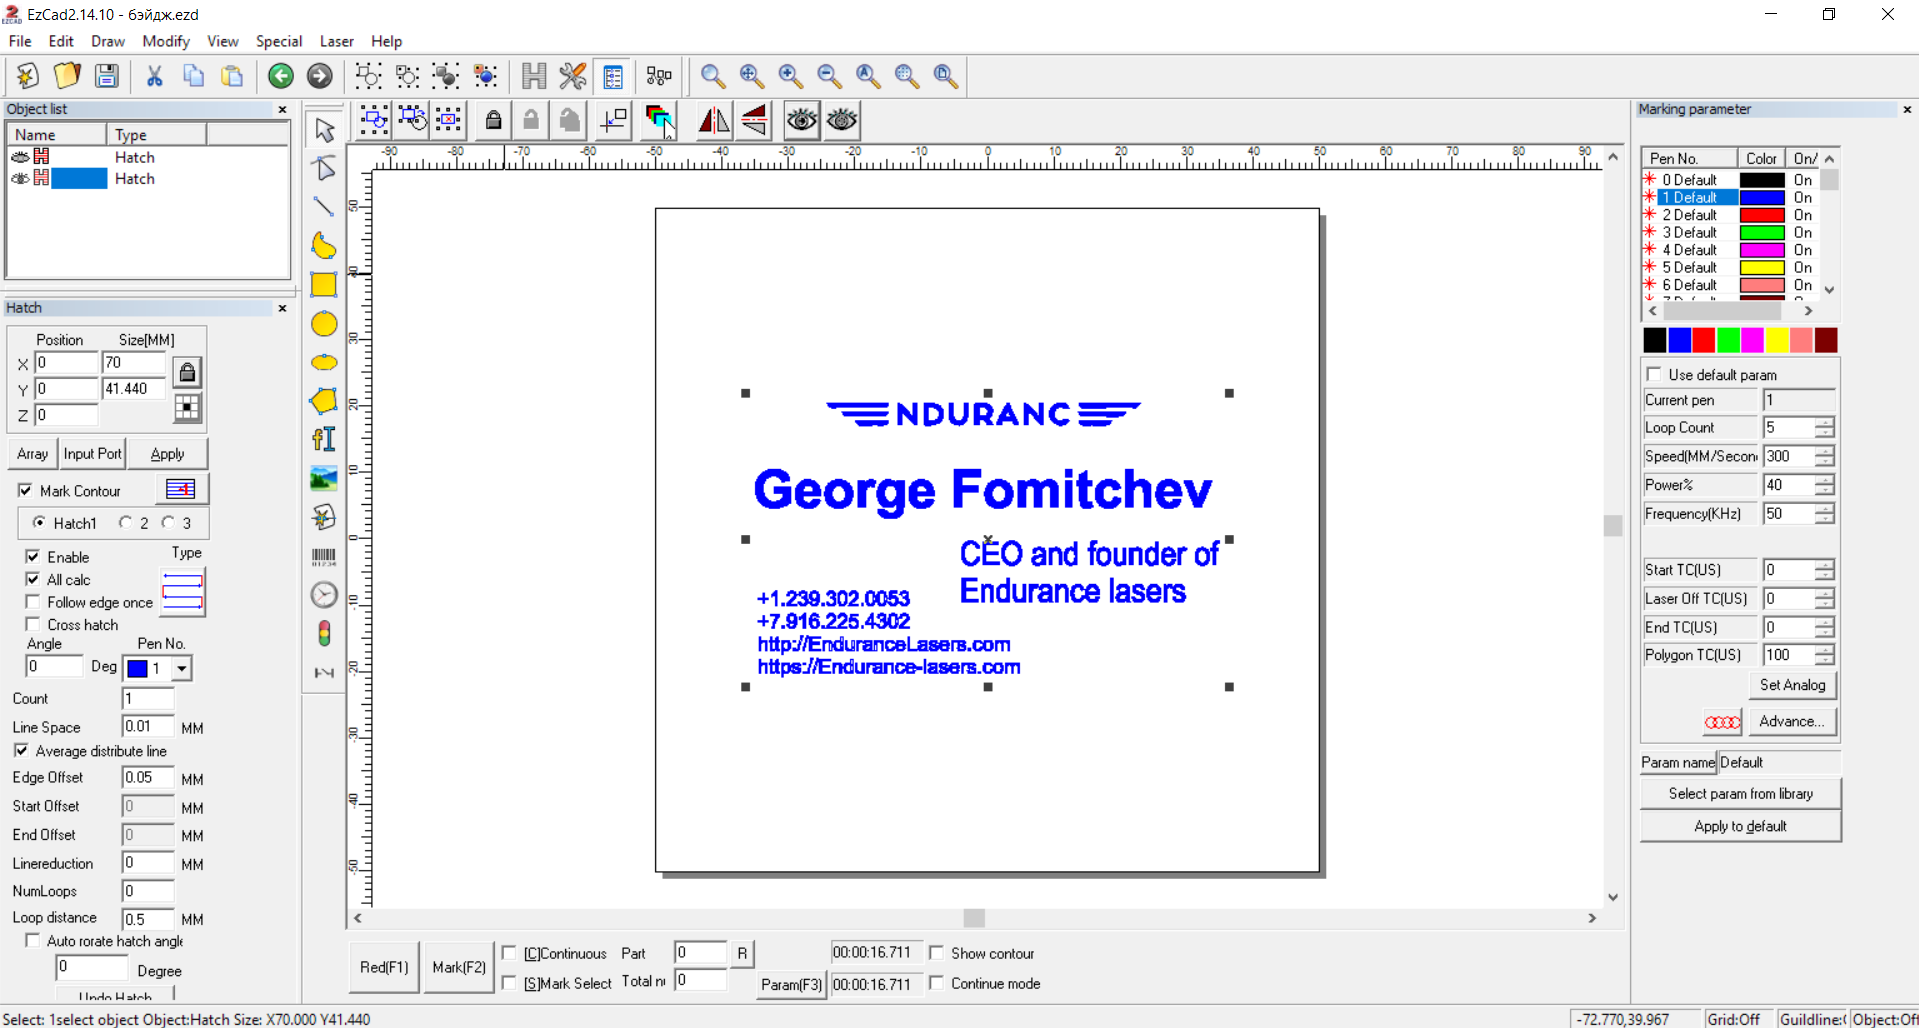Open the Laser menu

click(x=337, y=41)
